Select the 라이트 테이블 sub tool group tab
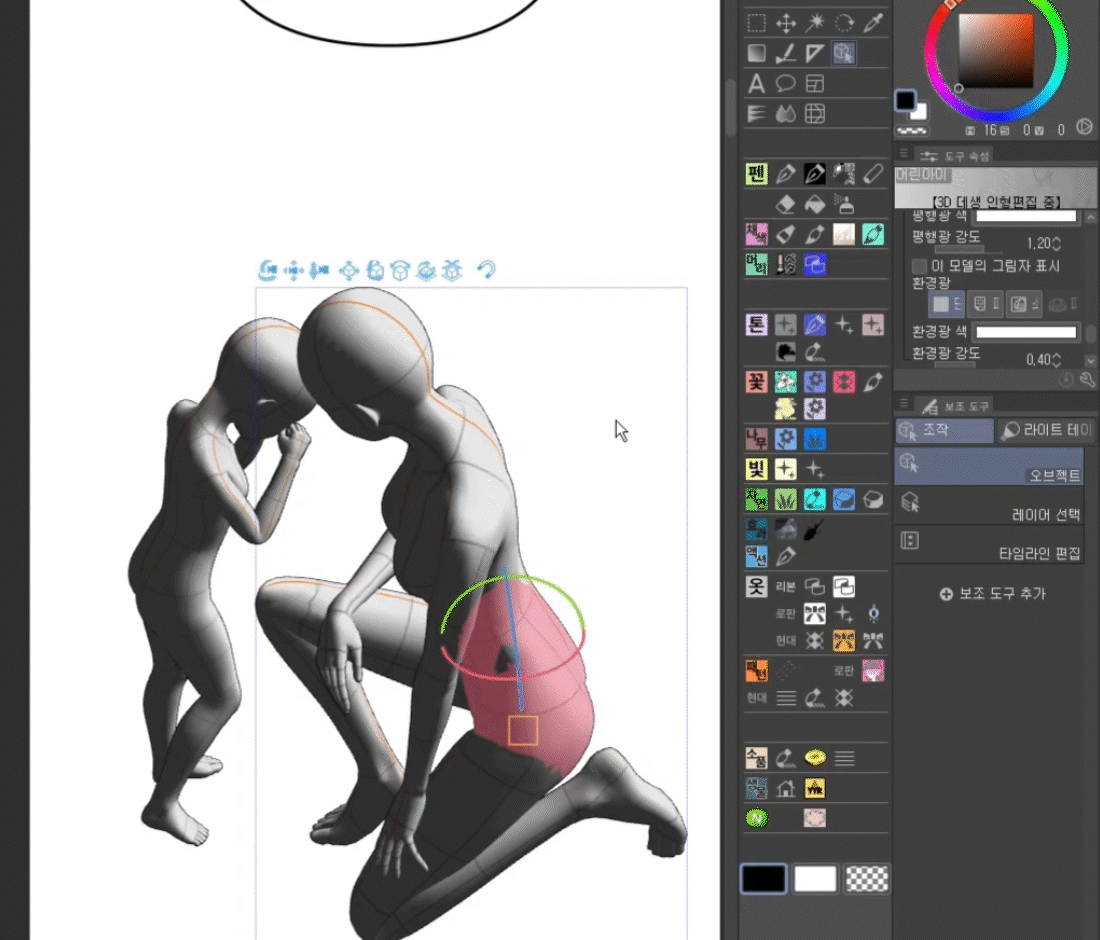The width and height of the screenshot is (1100, 940). pos(1046,430)
